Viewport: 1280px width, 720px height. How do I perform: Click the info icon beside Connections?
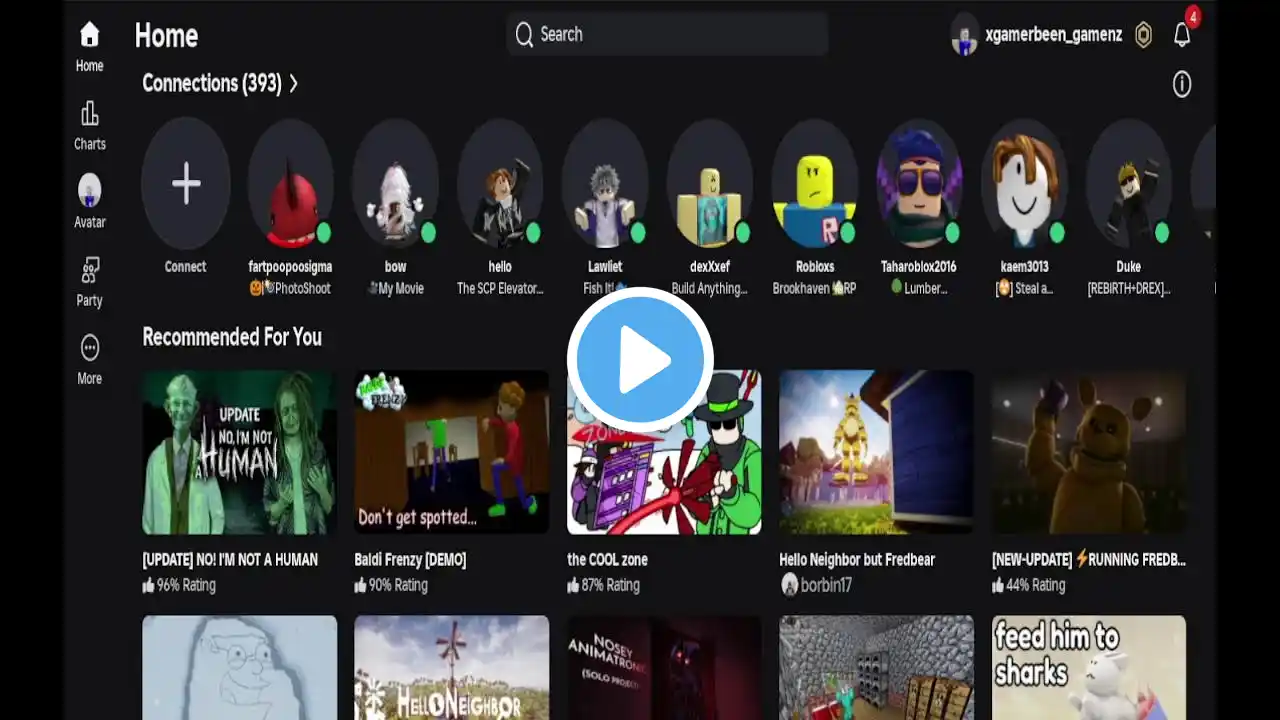coord(1182,84)
